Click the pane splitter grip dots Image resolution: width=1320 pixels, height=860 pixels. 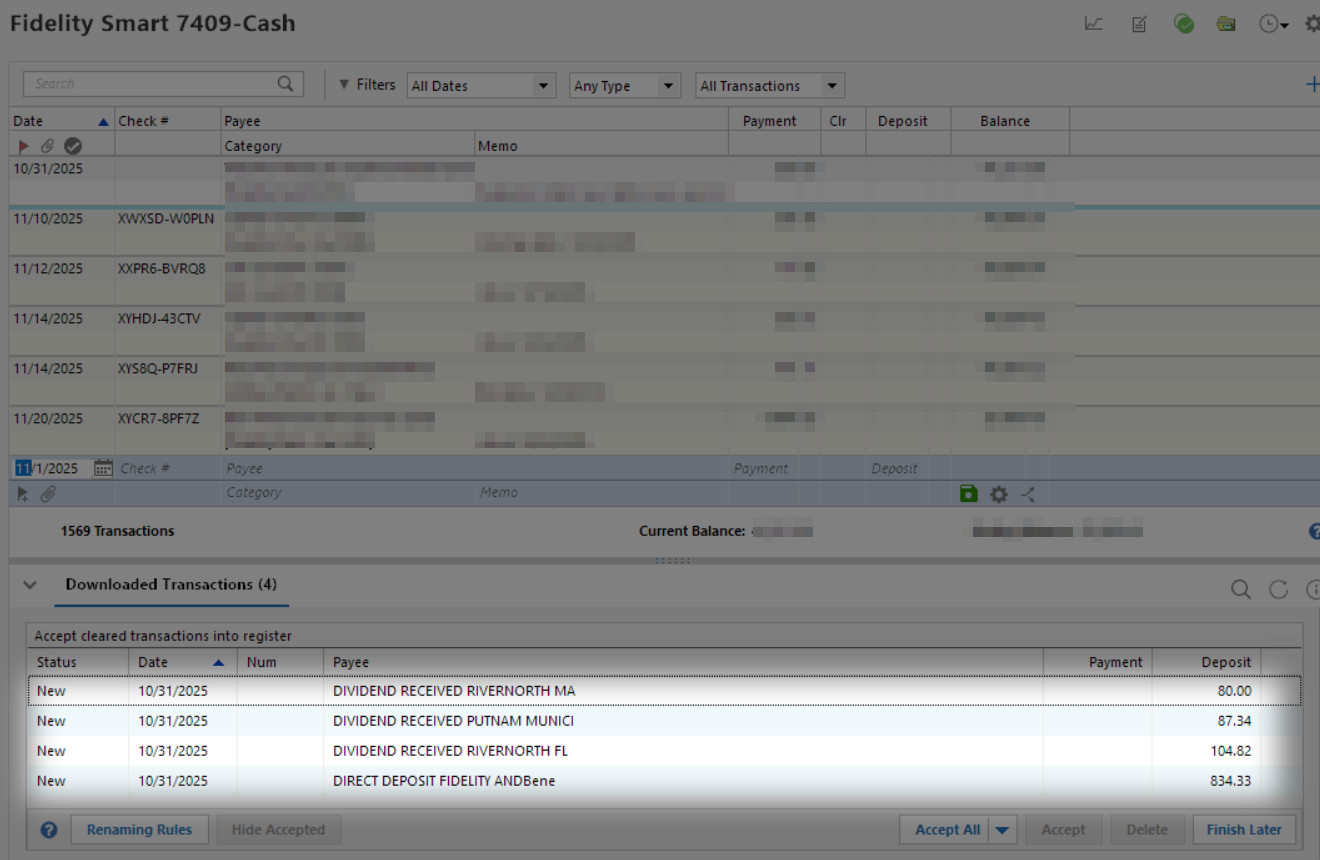click(x=672, y=561)
